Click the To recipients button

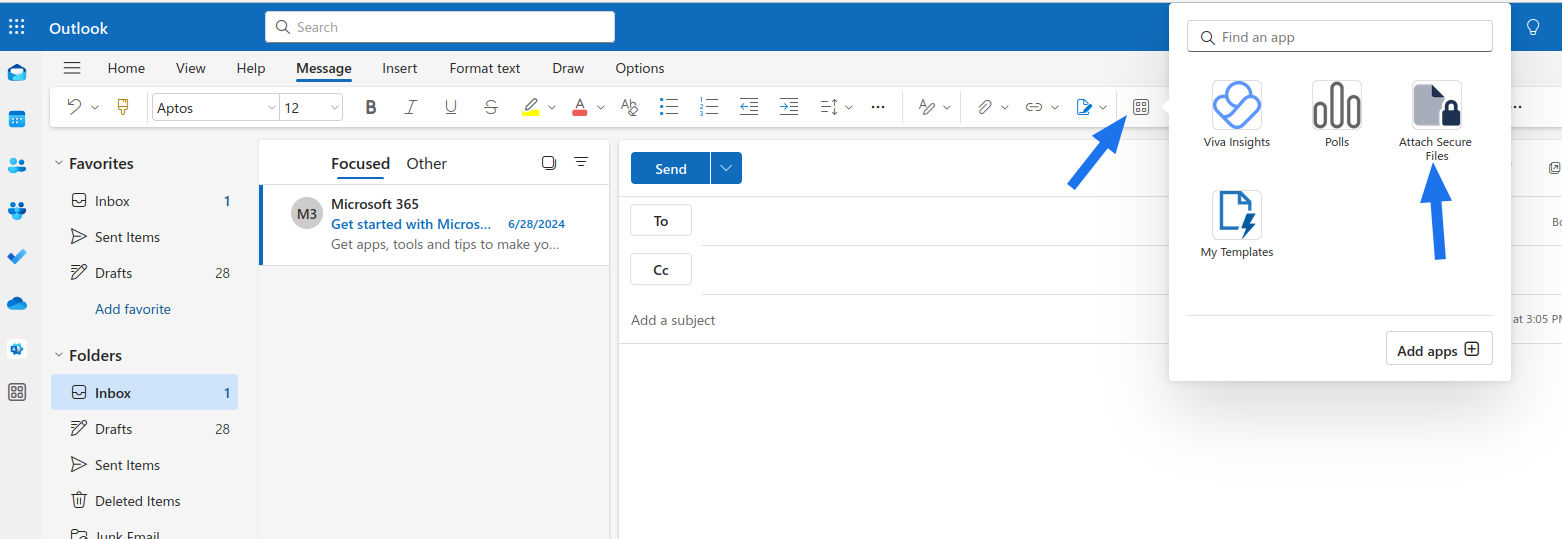point(661,220)
